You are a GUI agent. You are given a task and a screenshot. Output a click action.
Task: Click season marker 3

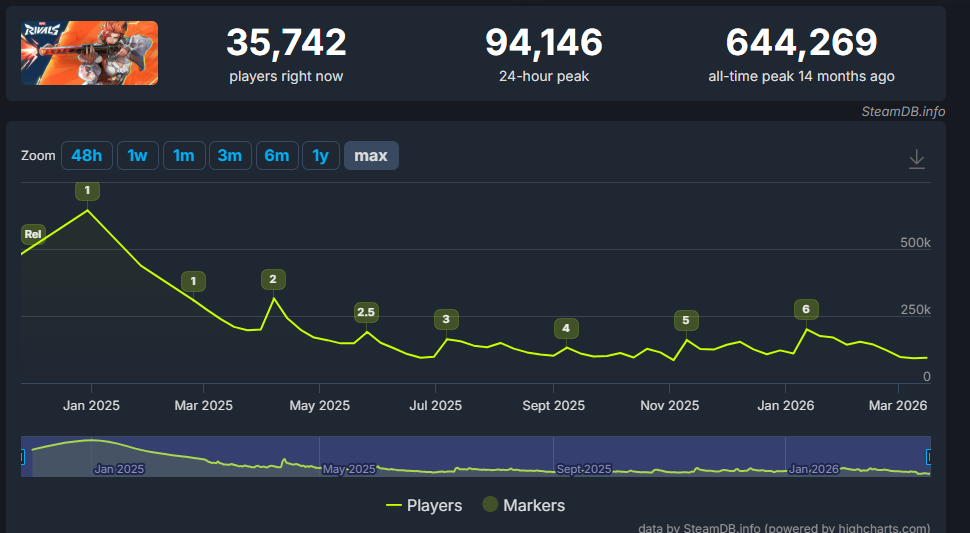point(446,319)
